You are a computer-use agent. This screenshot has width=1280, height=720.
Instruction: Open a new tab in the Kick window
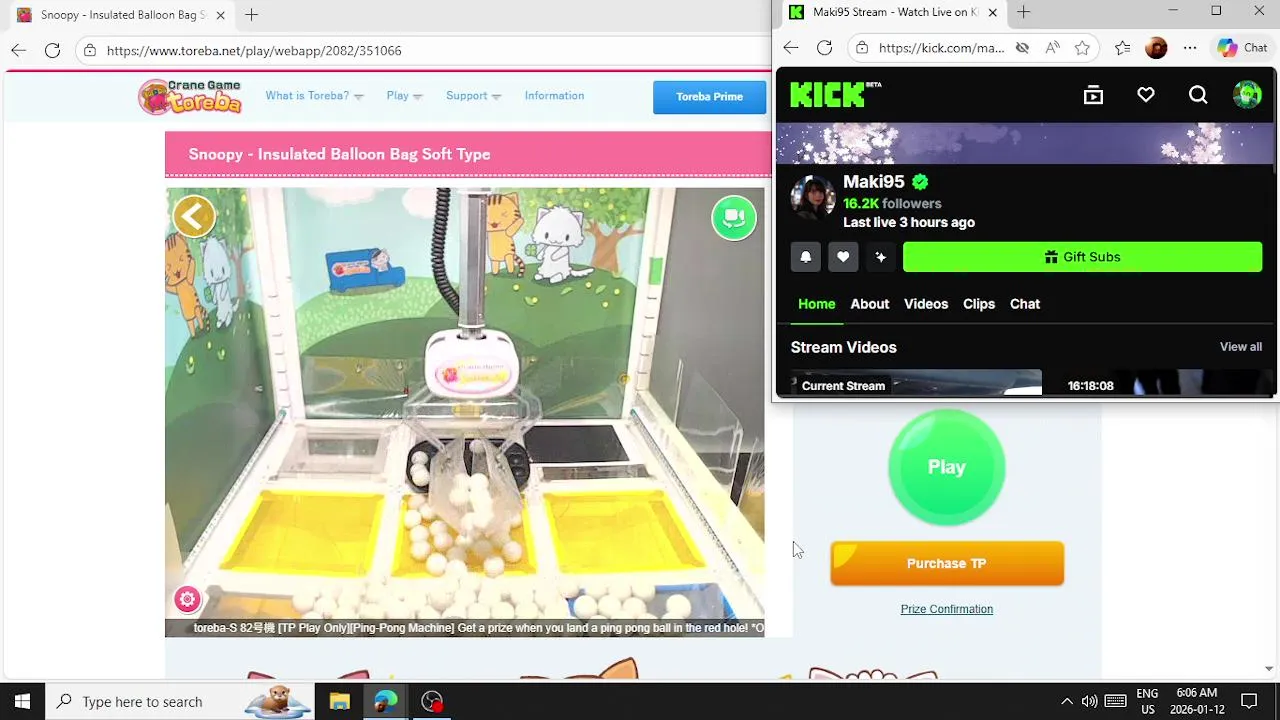(1023, 12)
